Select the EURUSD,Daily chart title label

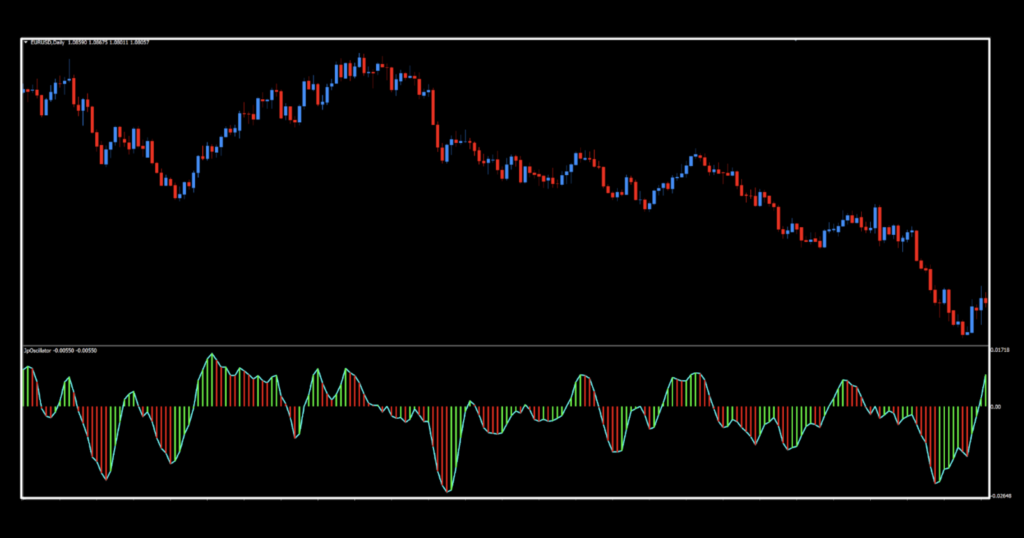point(48,42)
